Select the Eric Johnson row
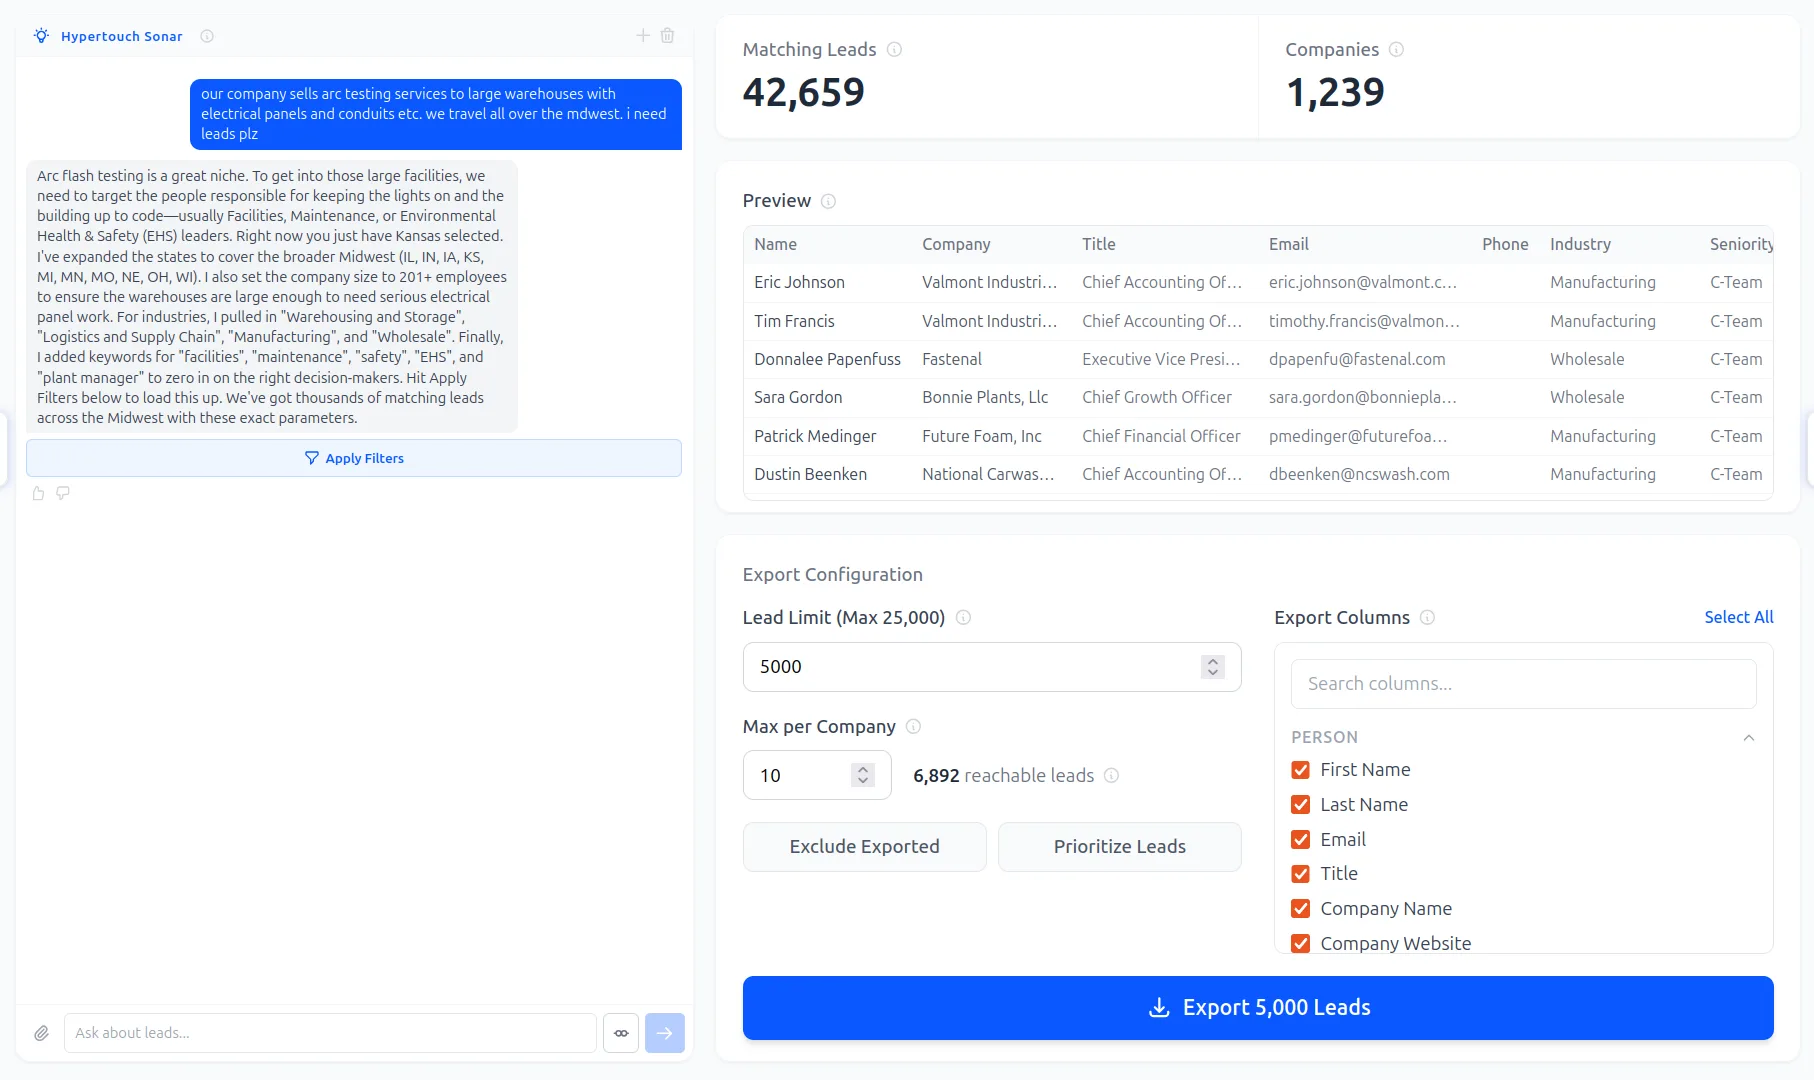Screen dimensions: 1814x1080 [1258, 283]
